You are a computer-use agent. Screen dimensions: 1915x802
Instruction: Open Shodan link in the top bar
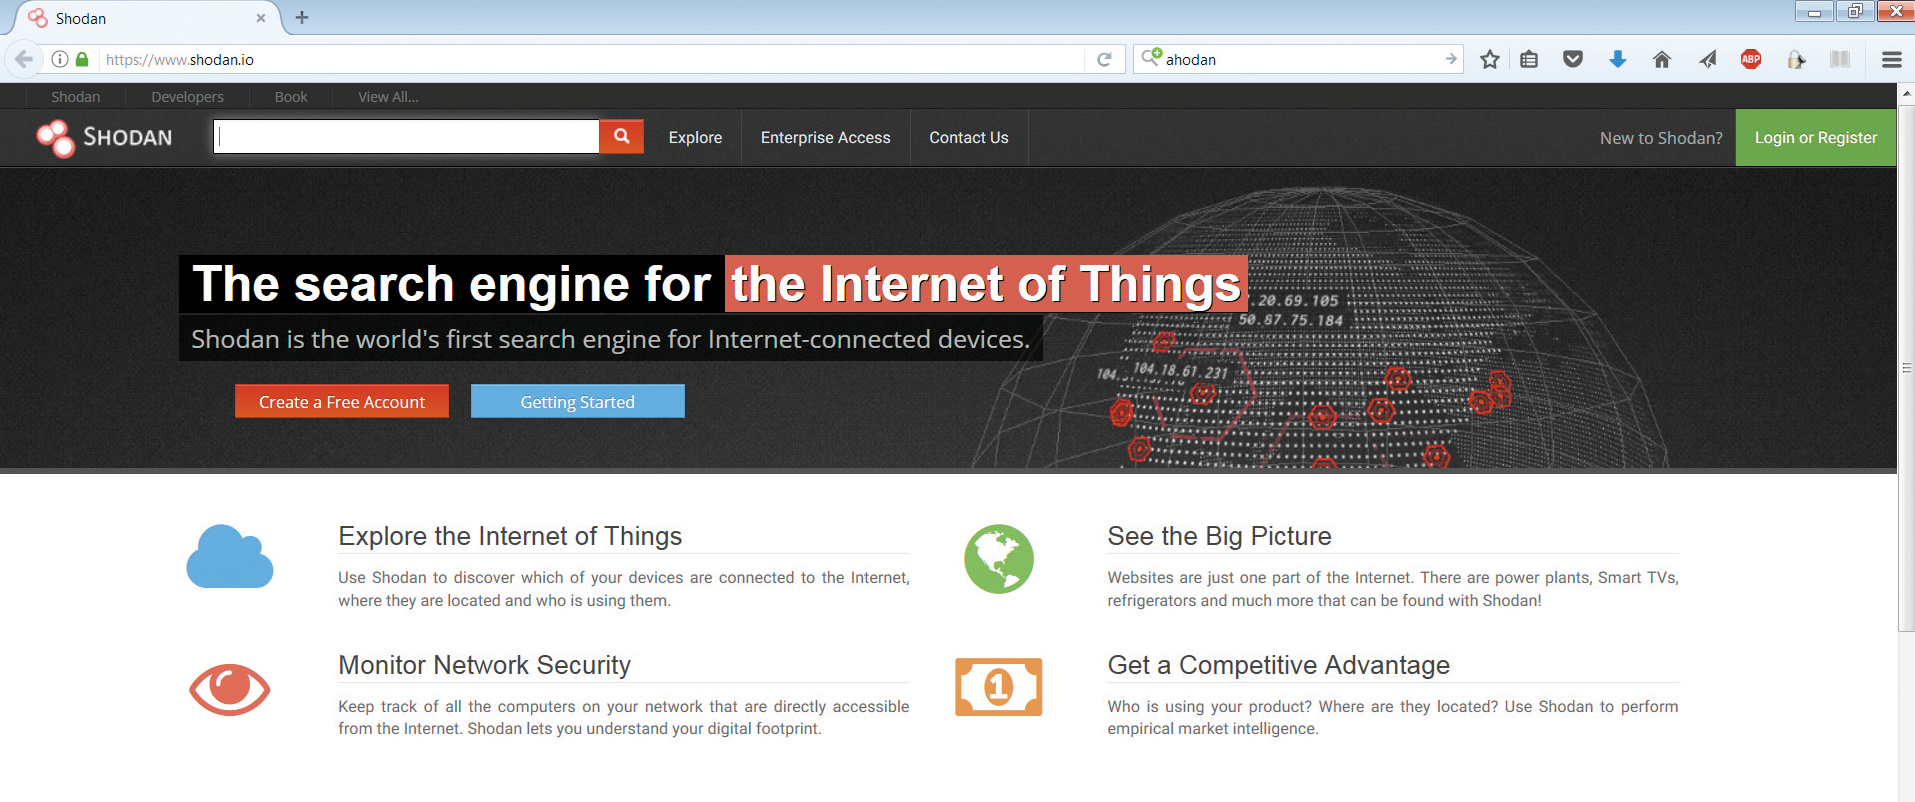[76, 97]
